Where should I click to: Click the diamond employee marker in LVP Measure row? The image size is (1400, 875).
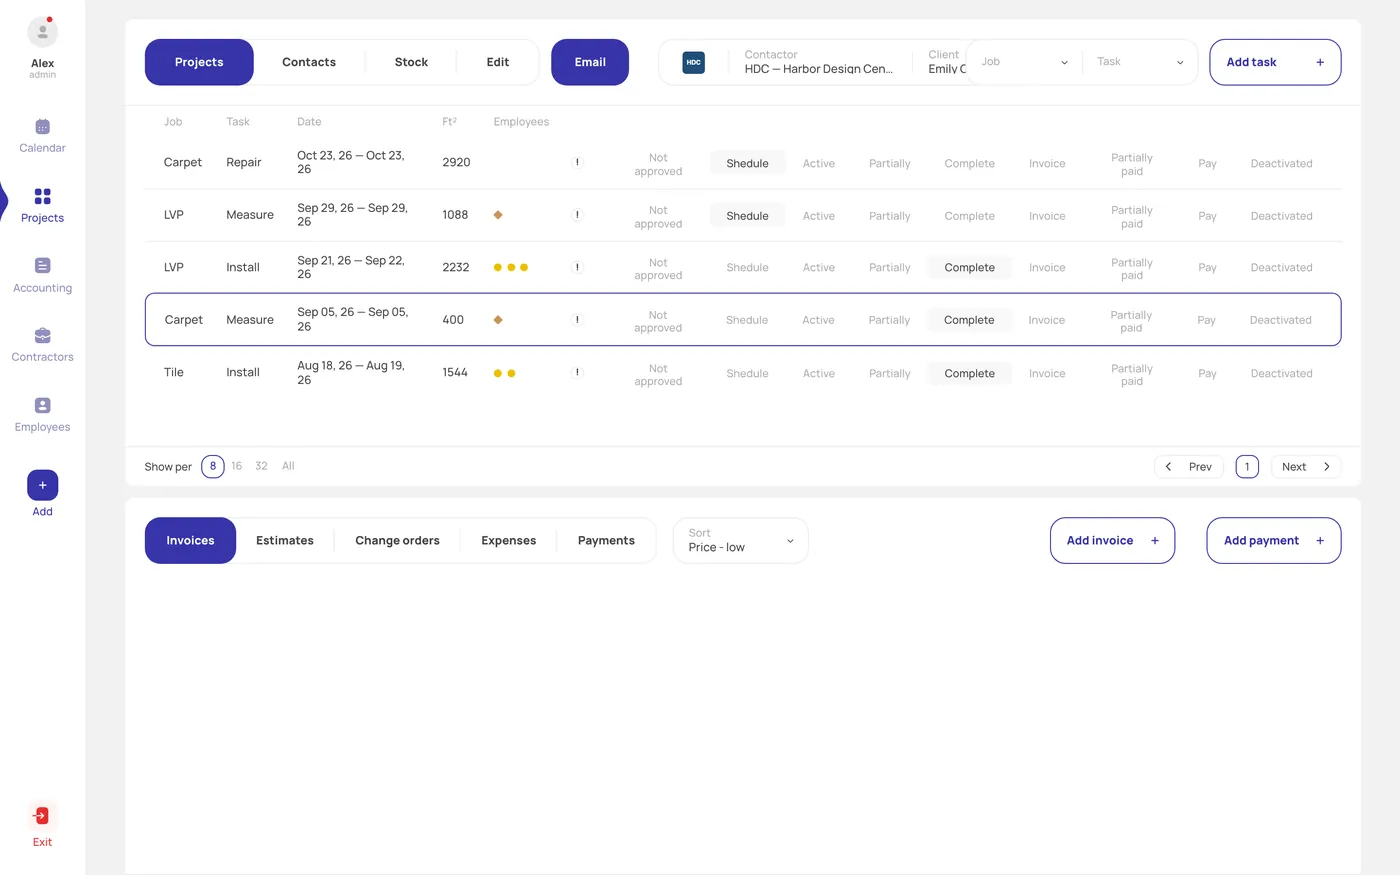pyautogui.click(x=498, y=215)
